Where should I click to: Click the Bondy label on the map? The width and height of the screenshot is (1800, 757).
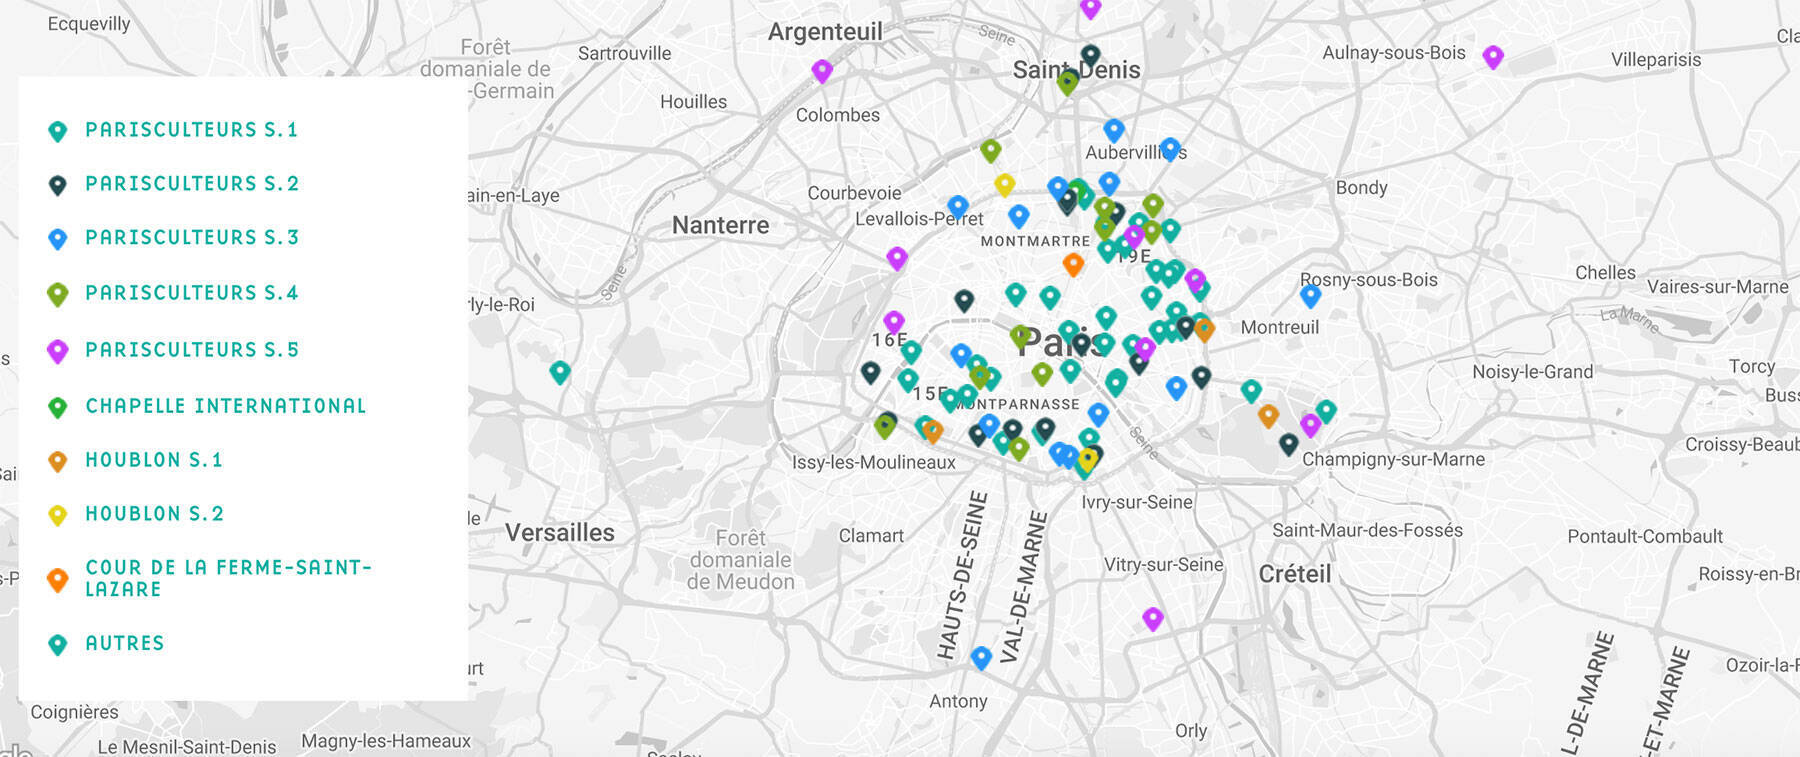(x=1362, y=188)
